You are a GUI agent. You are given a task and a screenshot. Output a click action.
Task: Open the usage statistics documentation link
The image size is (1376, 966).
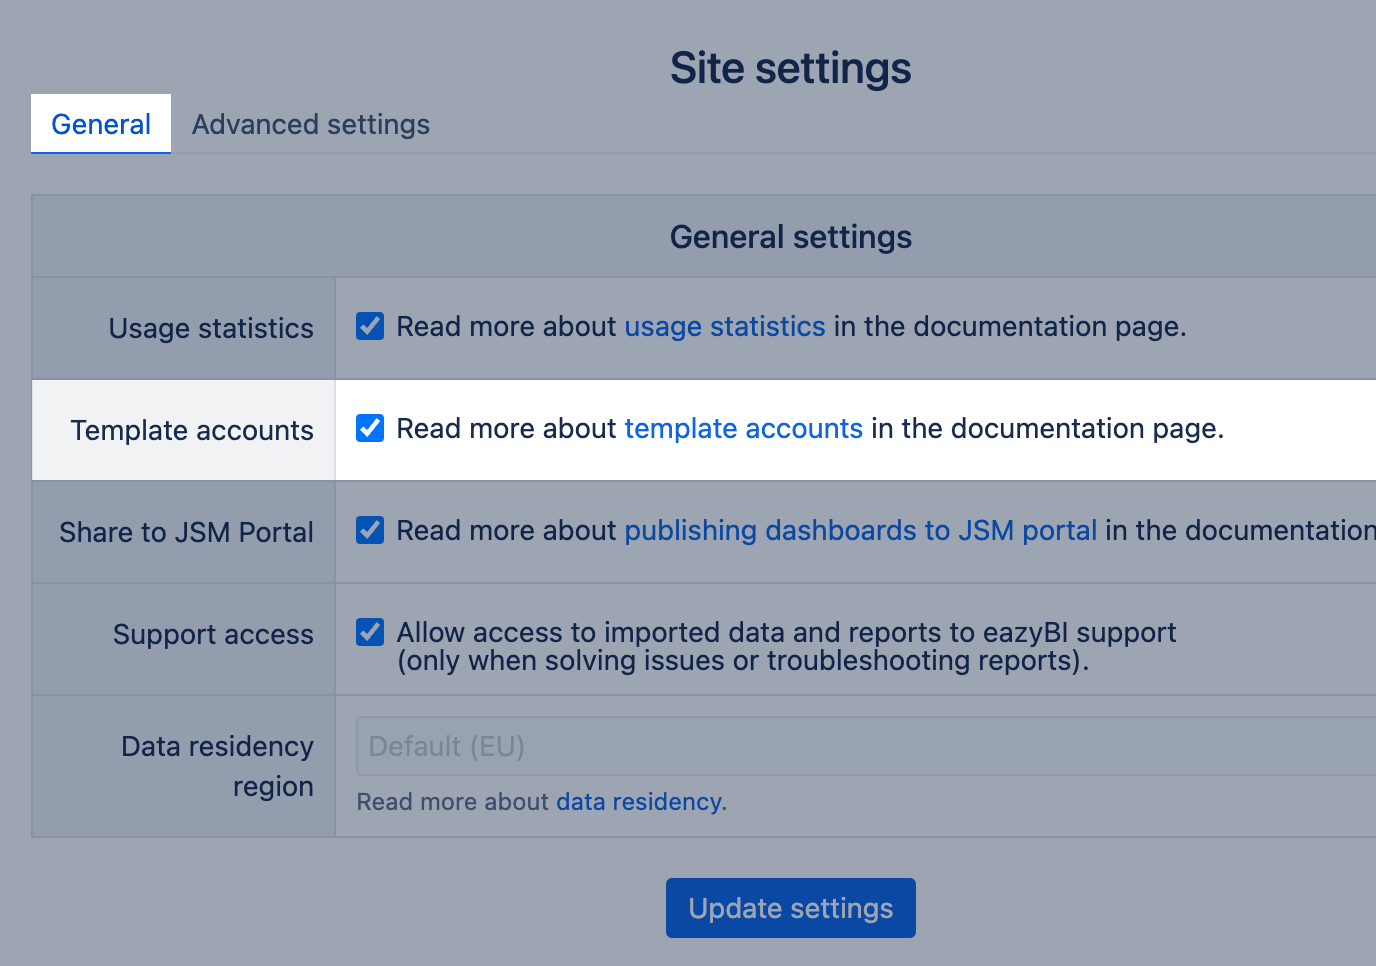[724, 327]
